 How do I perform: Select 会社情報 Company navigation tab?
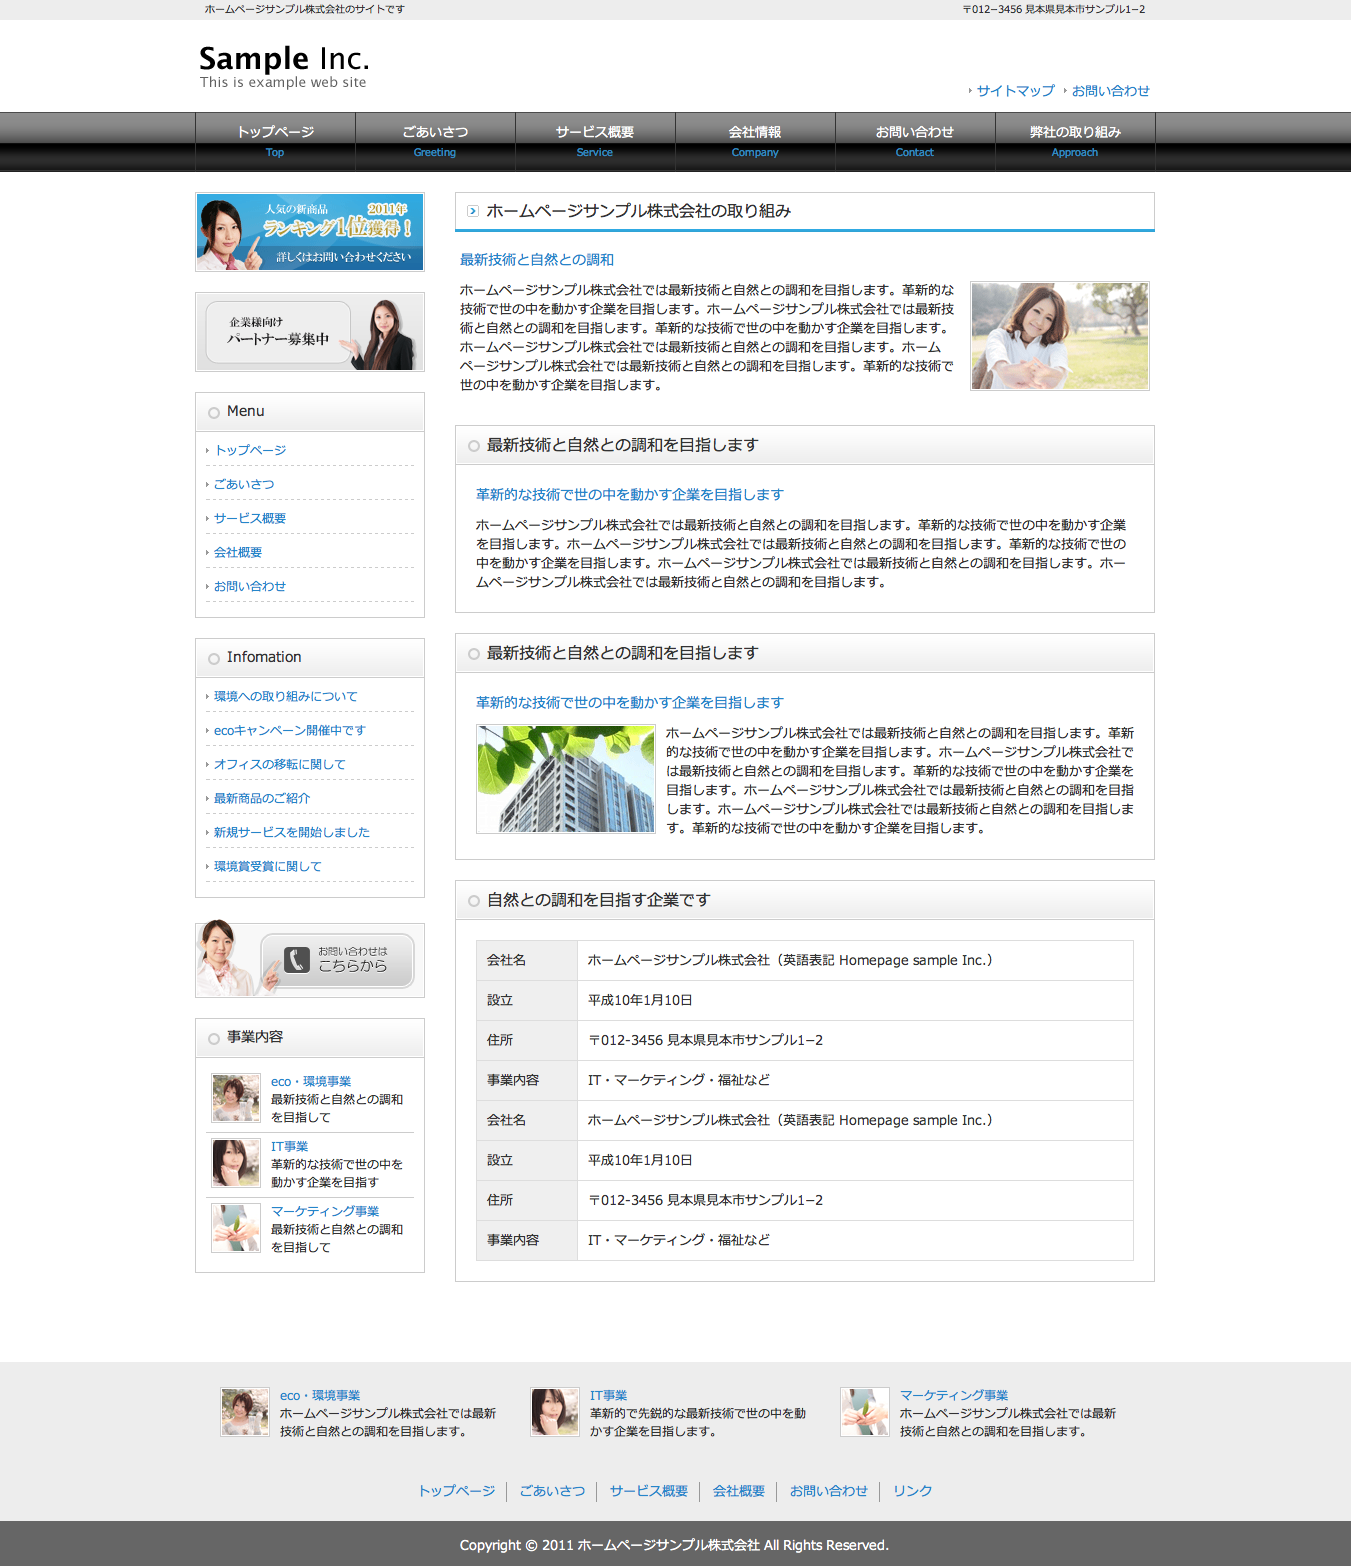[x=755, y=141]
